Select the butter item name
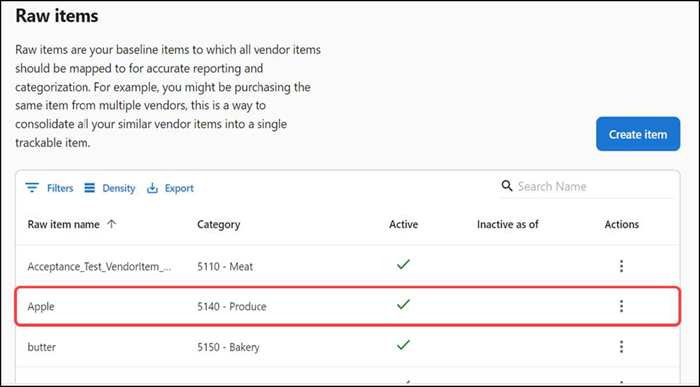Image resolution: width=700 pixels, height=387 pixels. point(42,347)
